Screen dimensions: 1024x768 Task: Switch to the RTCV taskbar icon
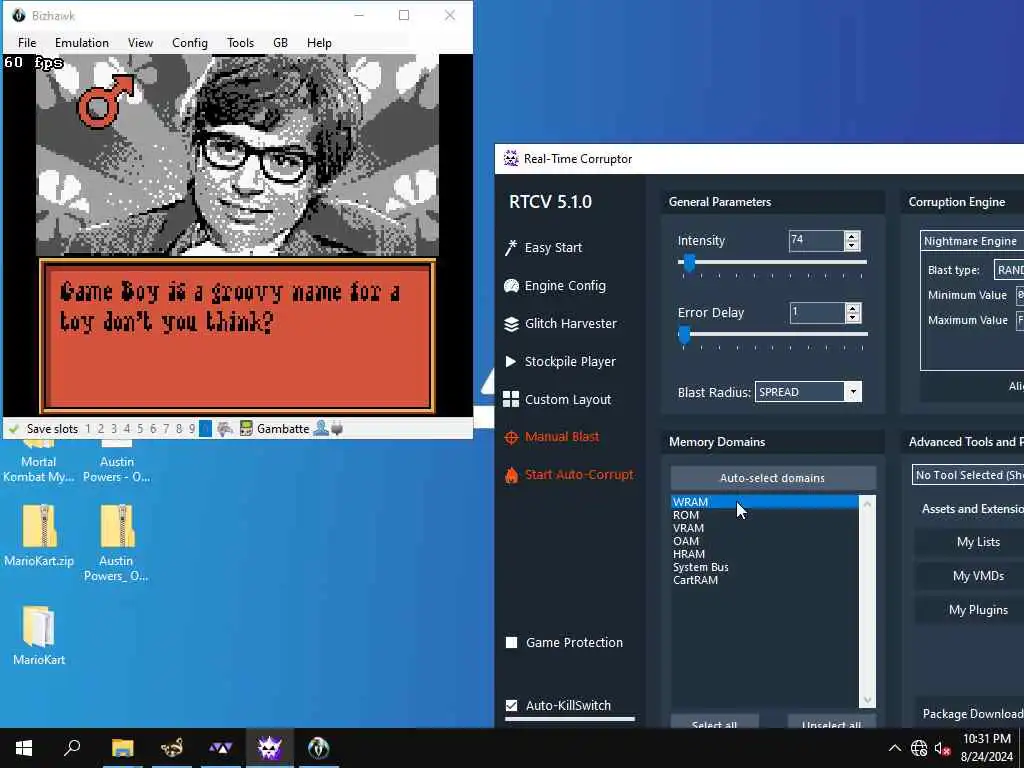point(270,748)
